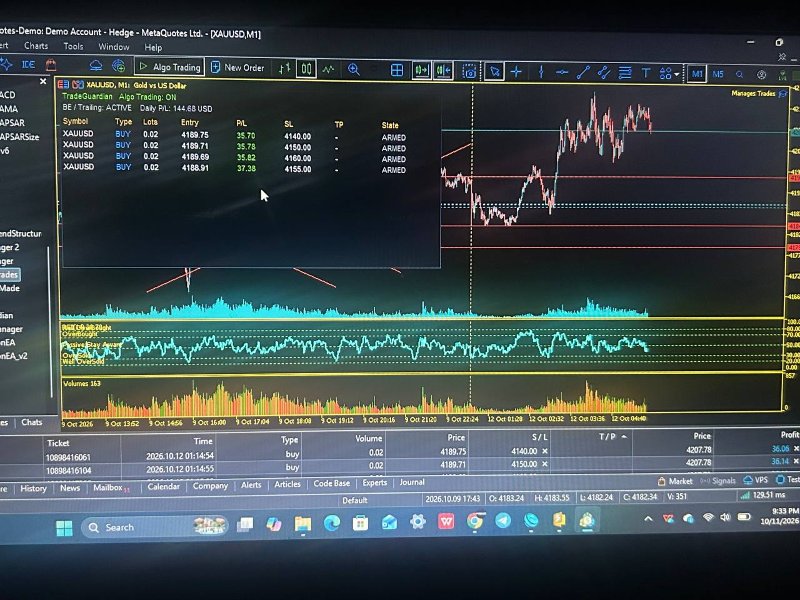Click the Windows Start button
800x600 pixels.
click(64, 528)
